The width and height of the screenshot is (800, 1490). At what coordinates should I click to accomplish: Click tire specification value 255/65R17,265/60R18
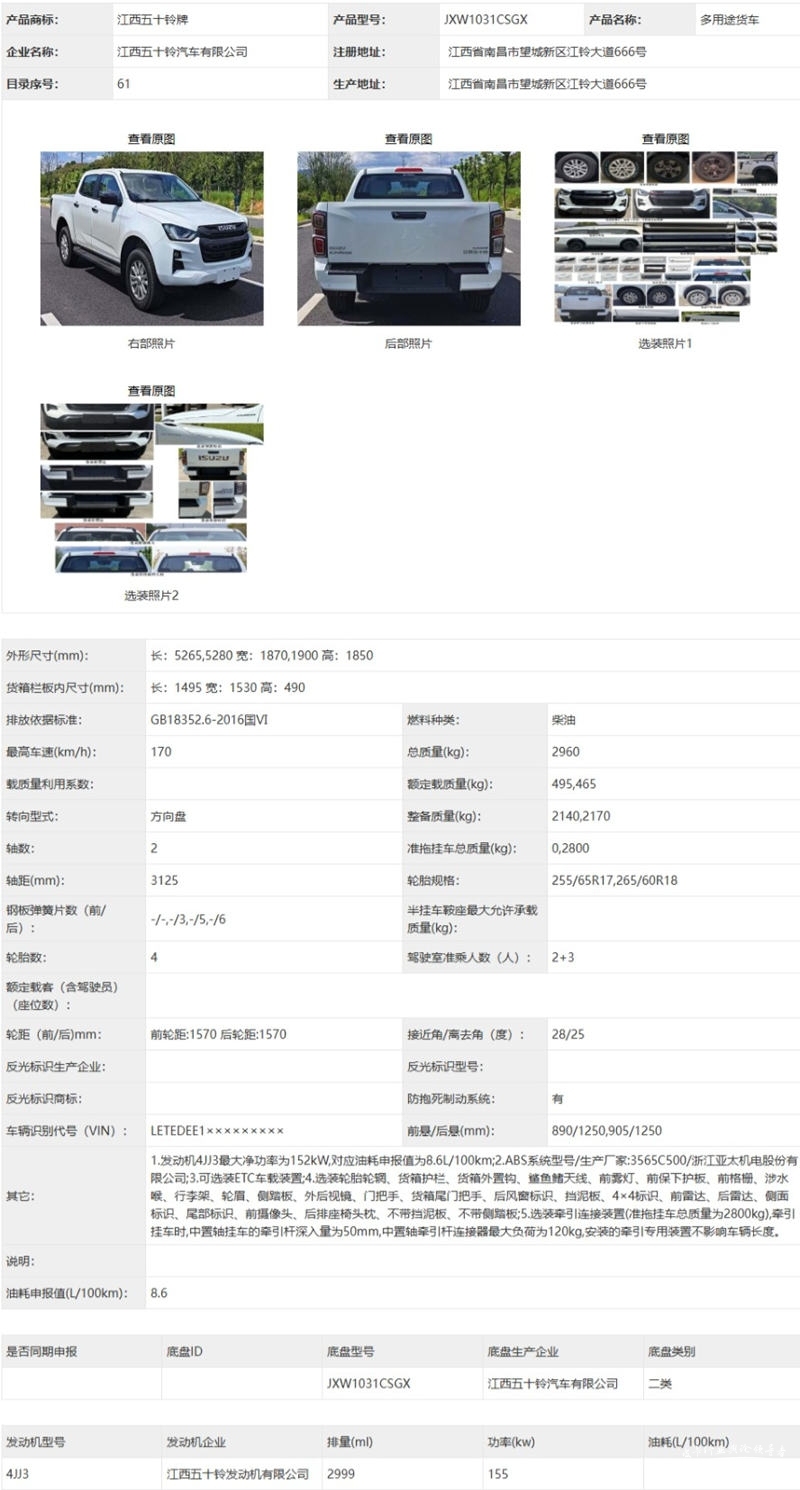pyautogui.click(x=614, y=881)
